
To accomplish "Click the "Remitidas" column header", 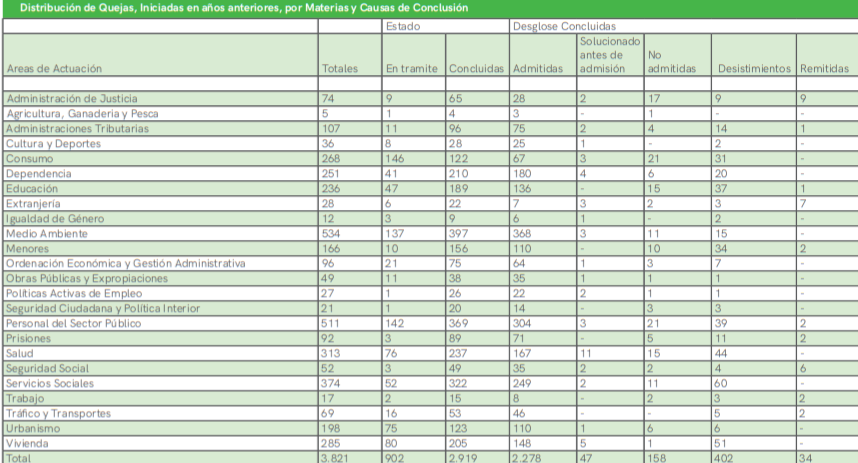I will point(824,68).
